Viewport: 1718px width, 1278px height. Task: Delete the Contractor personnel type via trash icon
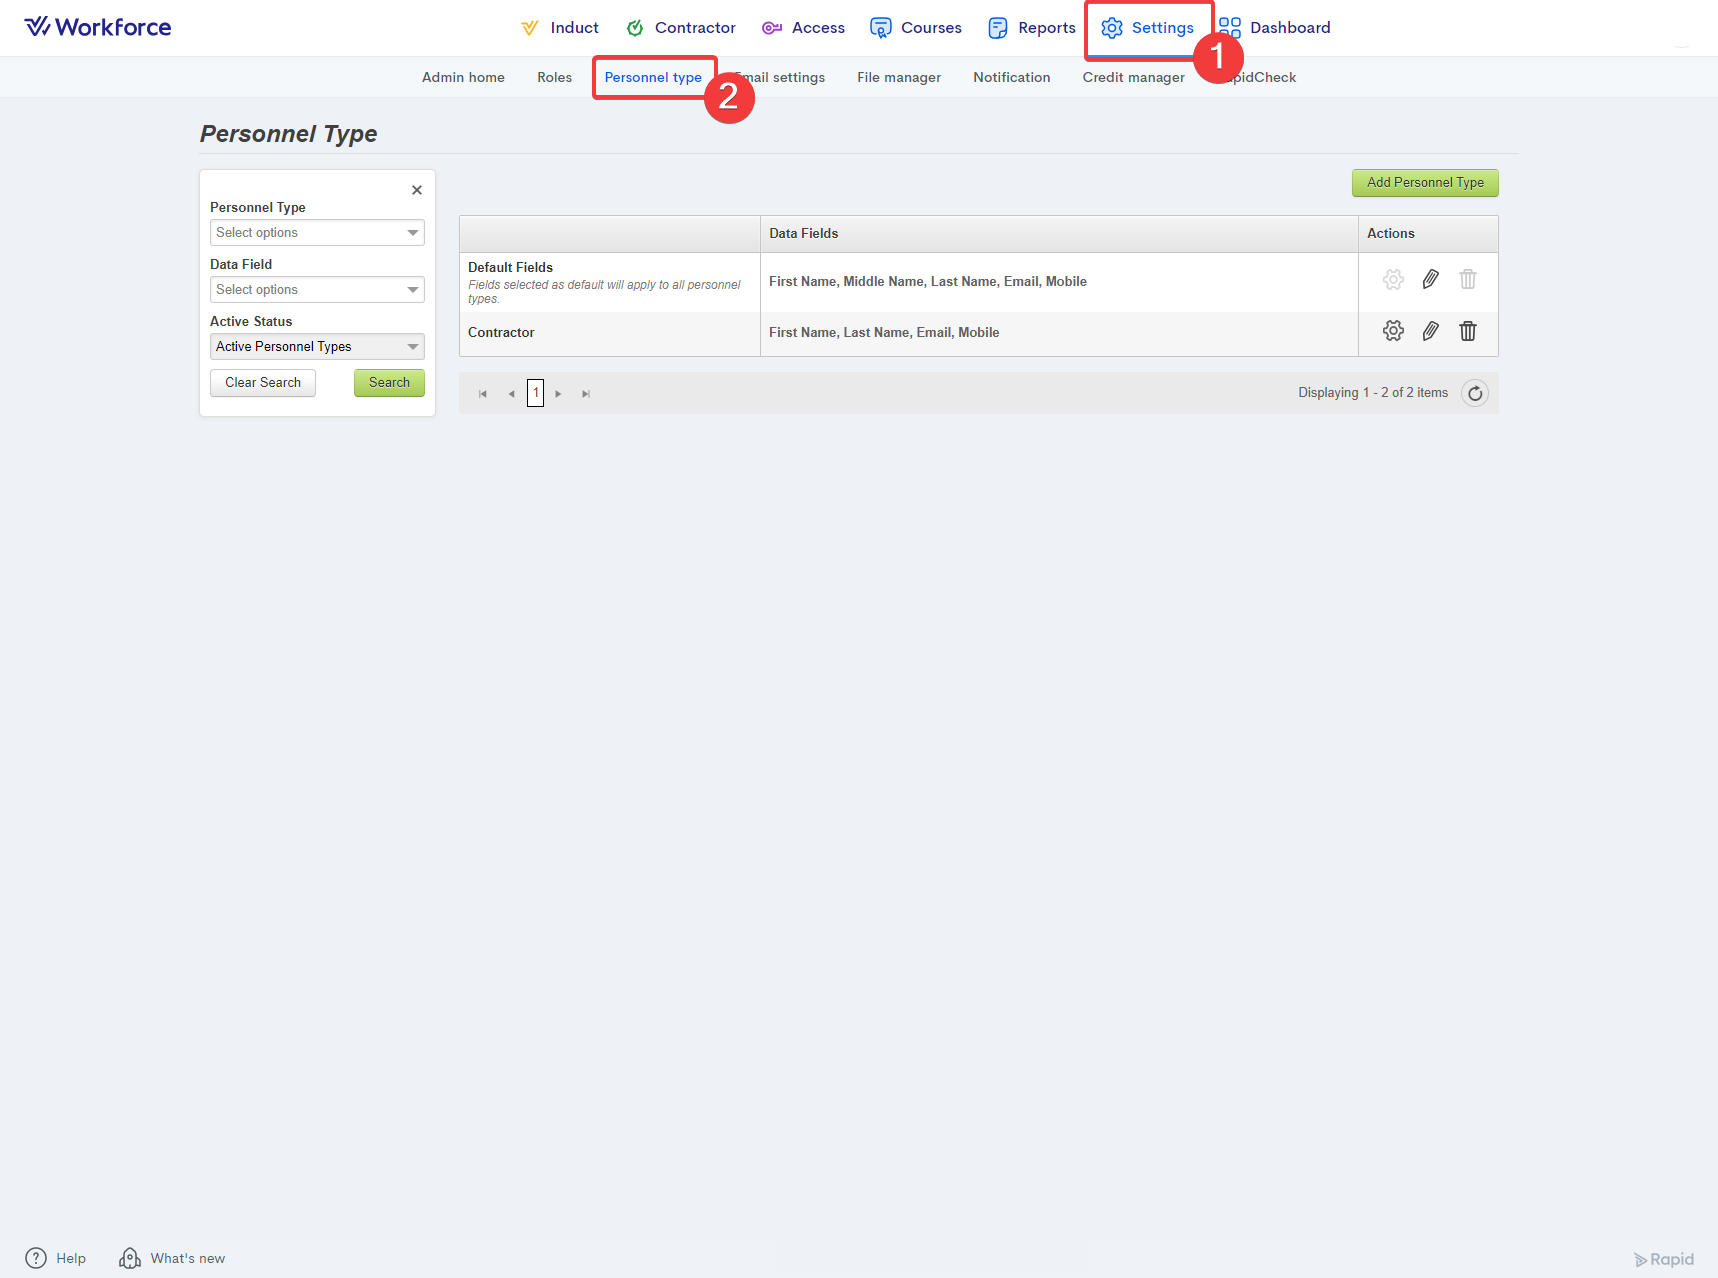coord(1467,331)
